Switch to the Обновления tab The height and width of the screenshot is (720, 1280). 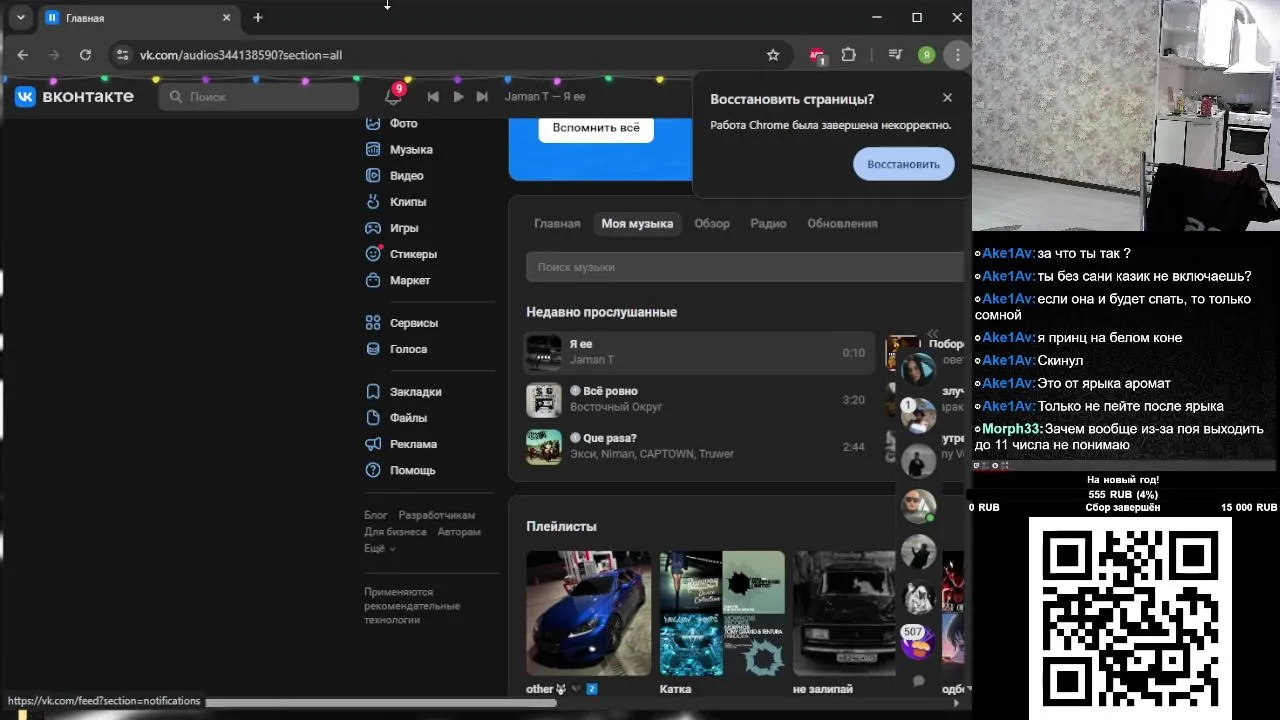[842, 223]
